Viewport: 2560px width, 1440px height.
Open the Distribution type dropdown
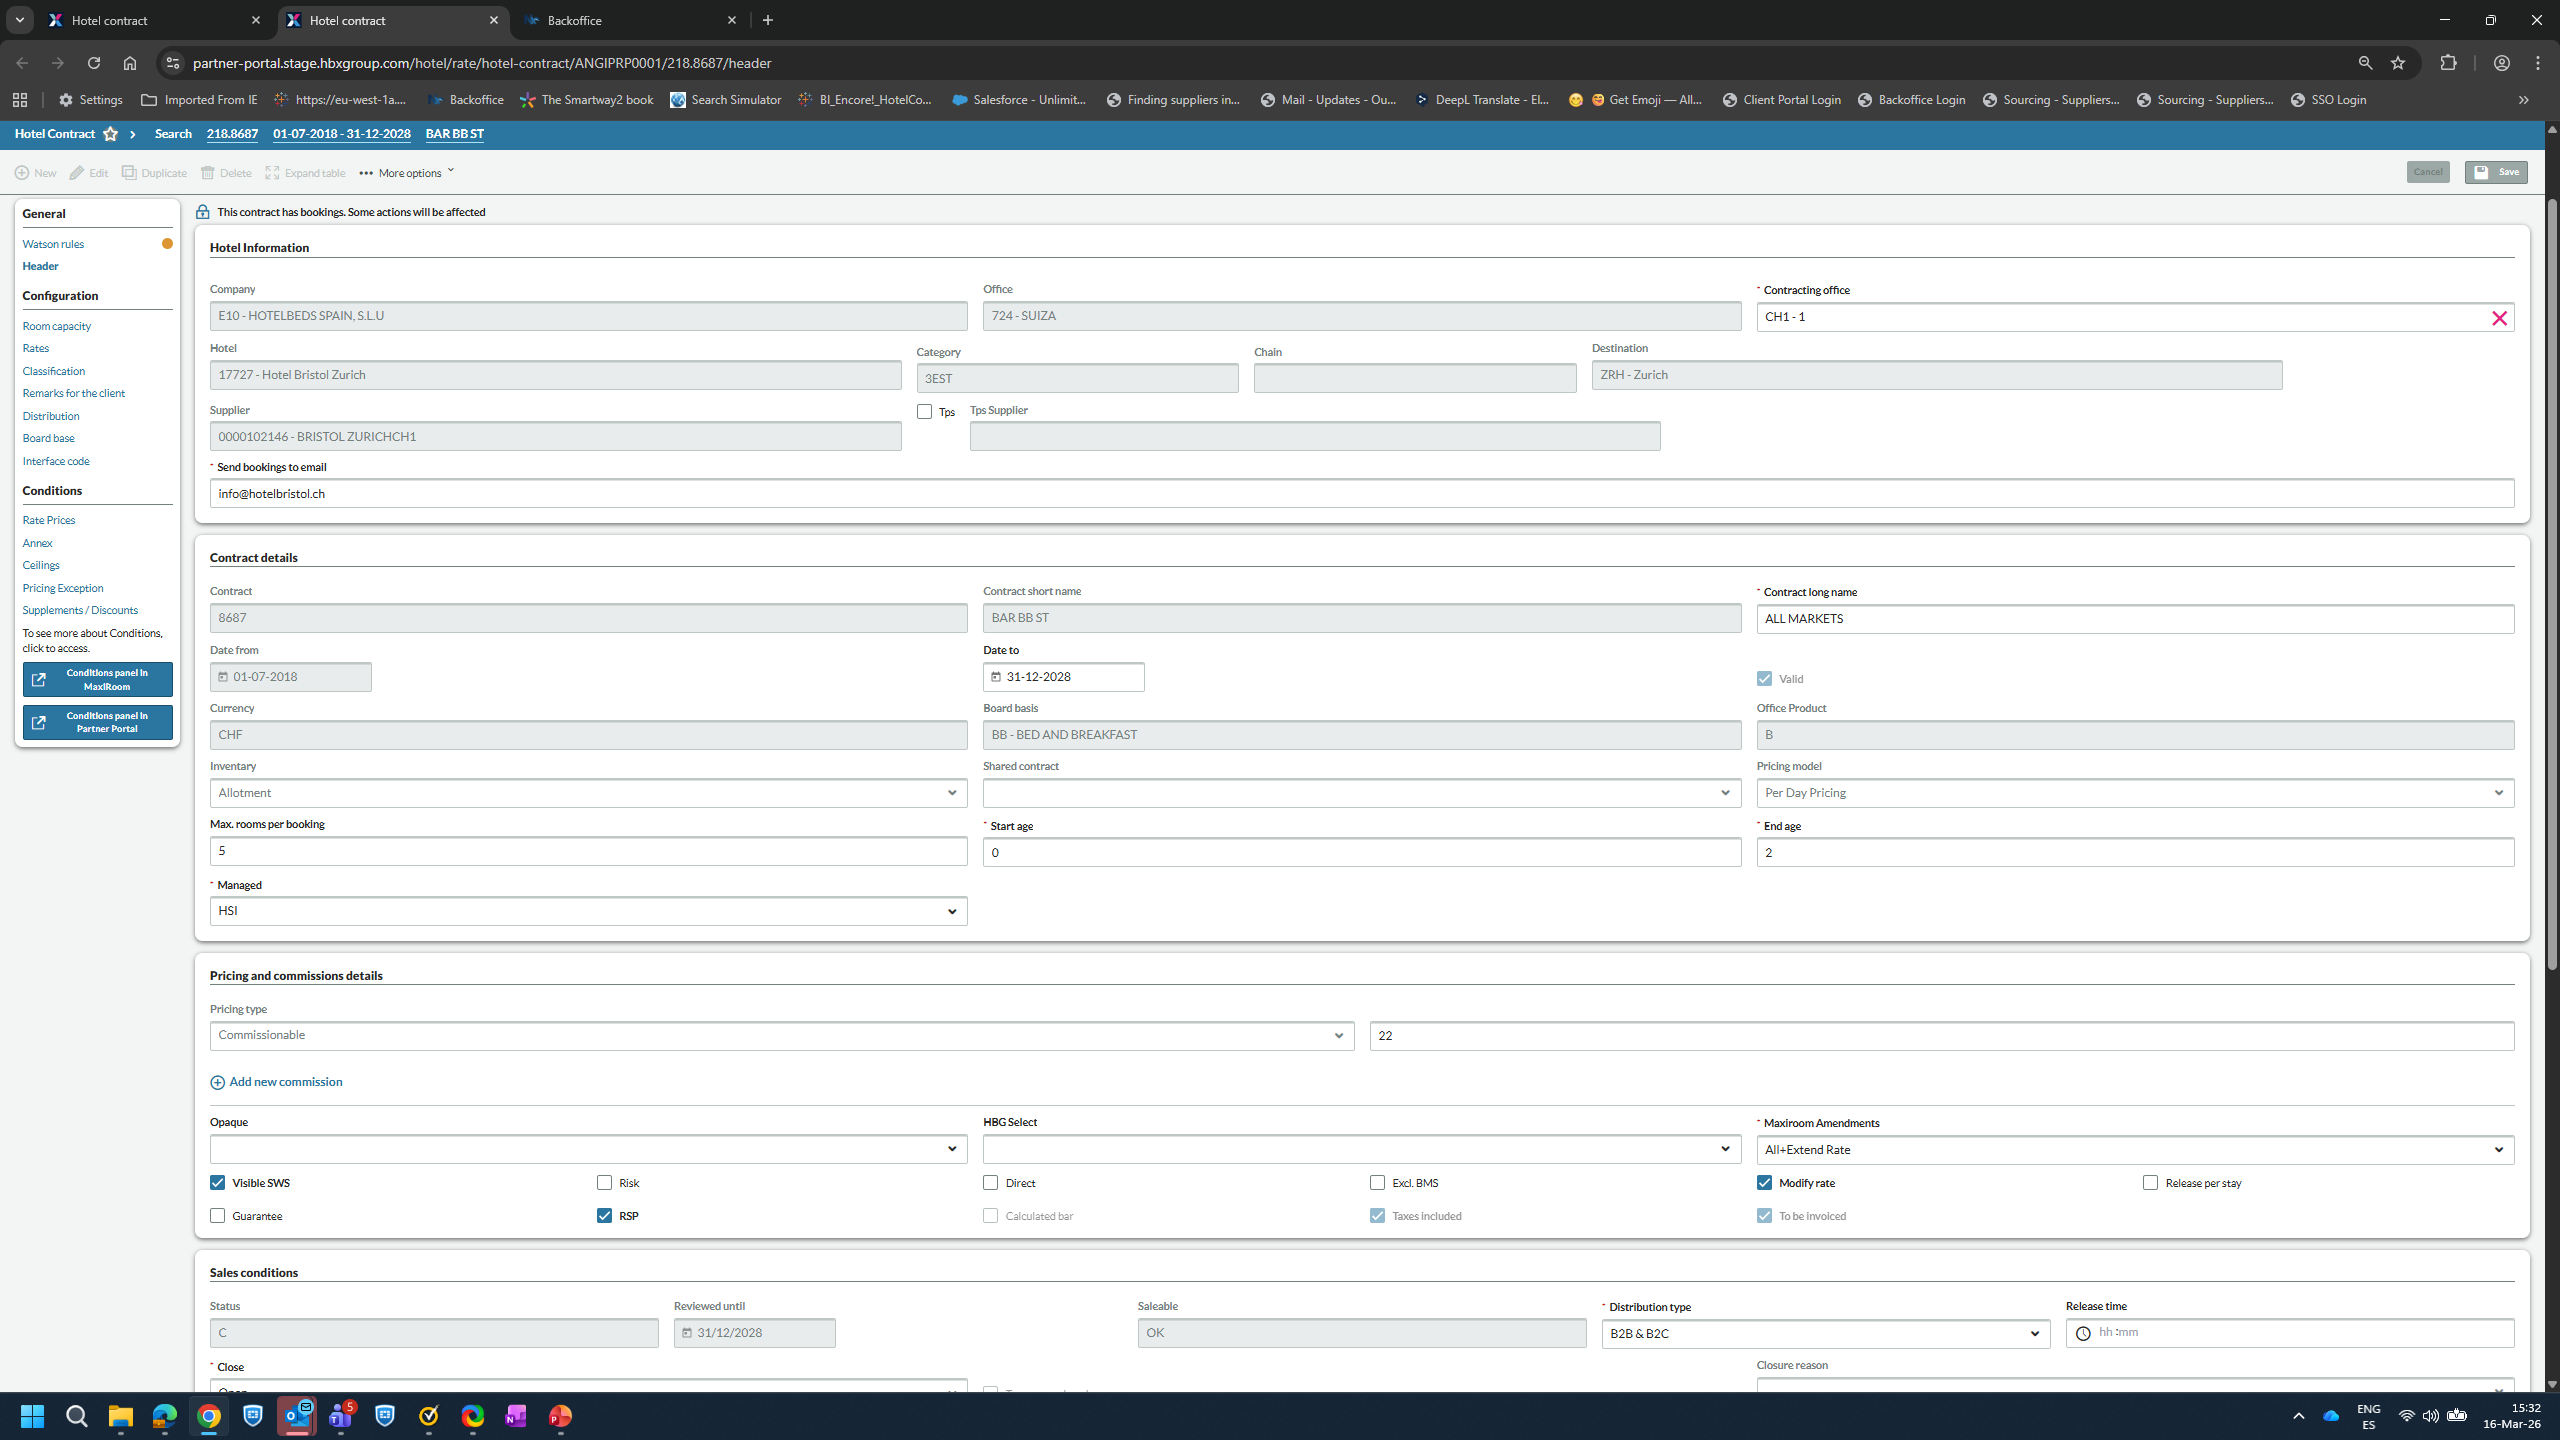point(1825,1333)
